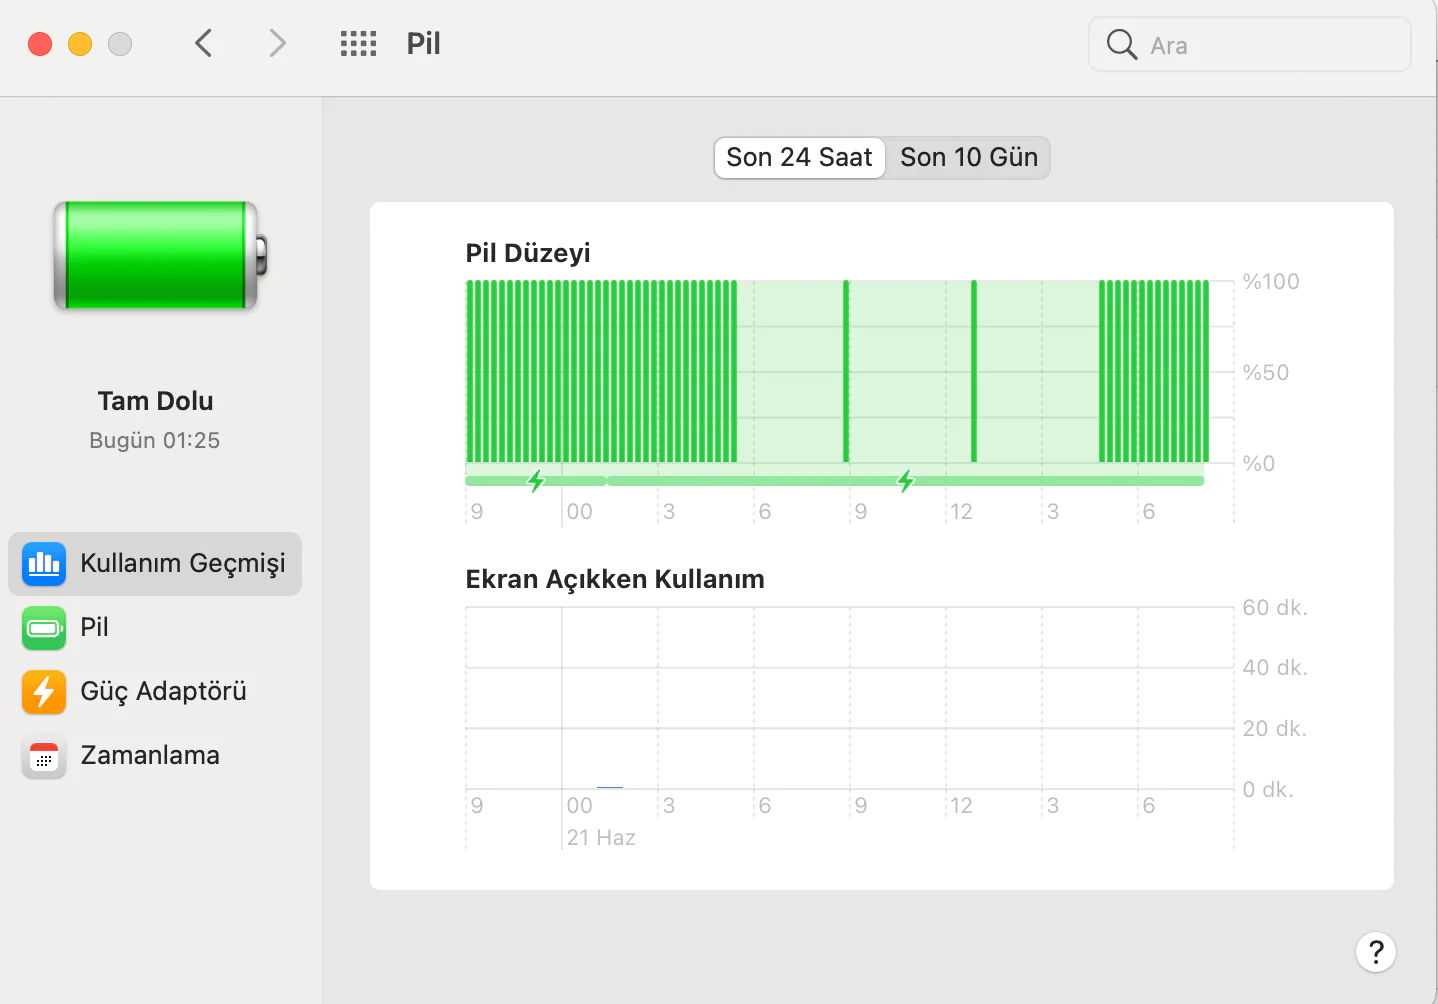Switch to Son 10 Gün view

click(x=968, y=158)
